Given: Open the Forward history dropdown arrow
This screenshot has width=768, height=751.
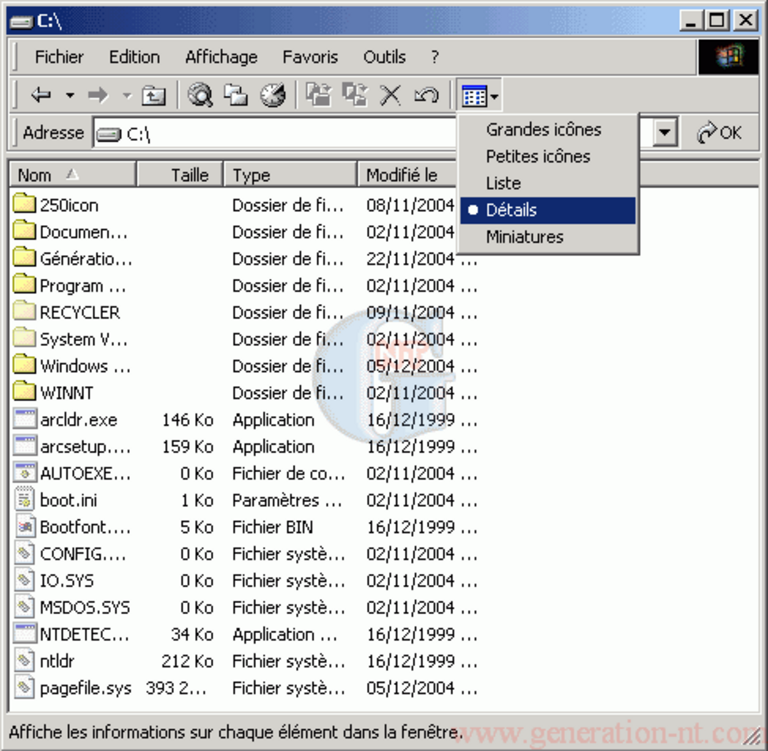Looking at the screenshot, I should point(127,95).
